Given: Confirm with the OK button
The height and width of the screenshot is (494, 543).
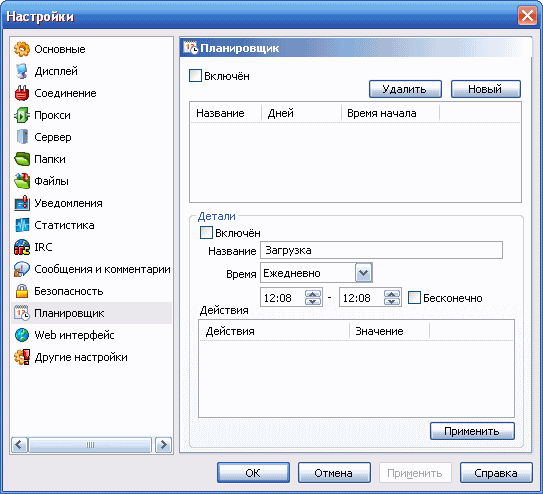Looking at the screenshot, I should click(x=253, y=473).
